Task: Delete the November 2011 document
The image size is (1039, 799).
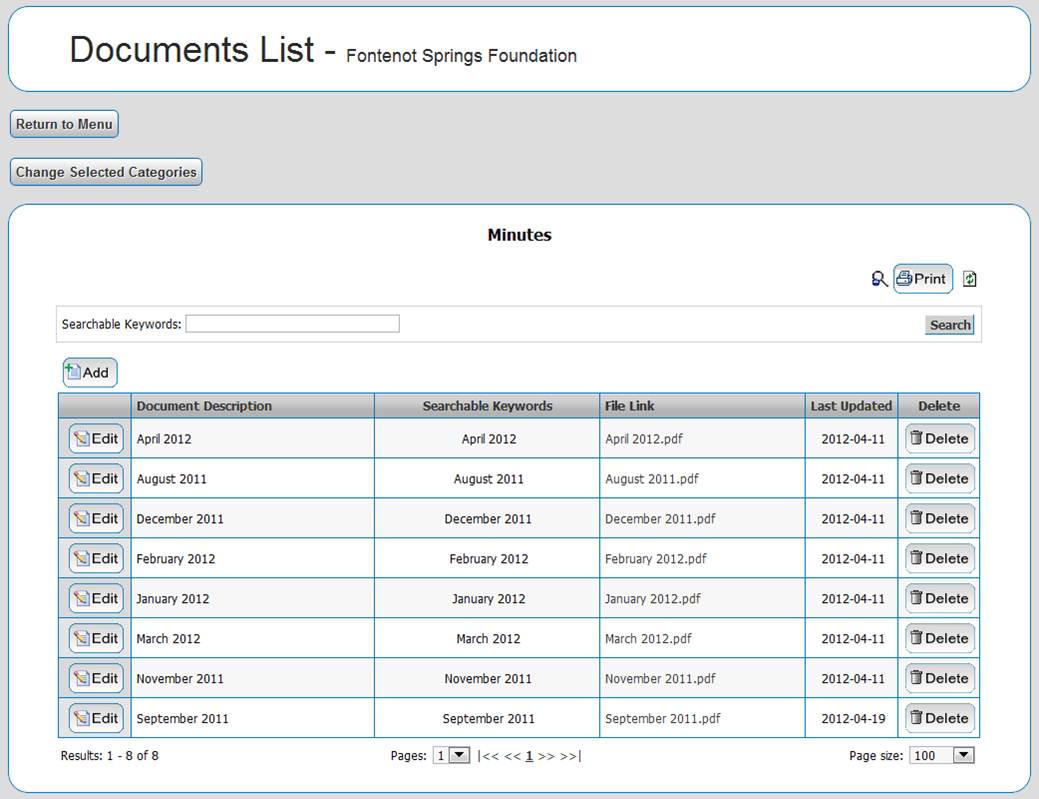Action: 939,679
